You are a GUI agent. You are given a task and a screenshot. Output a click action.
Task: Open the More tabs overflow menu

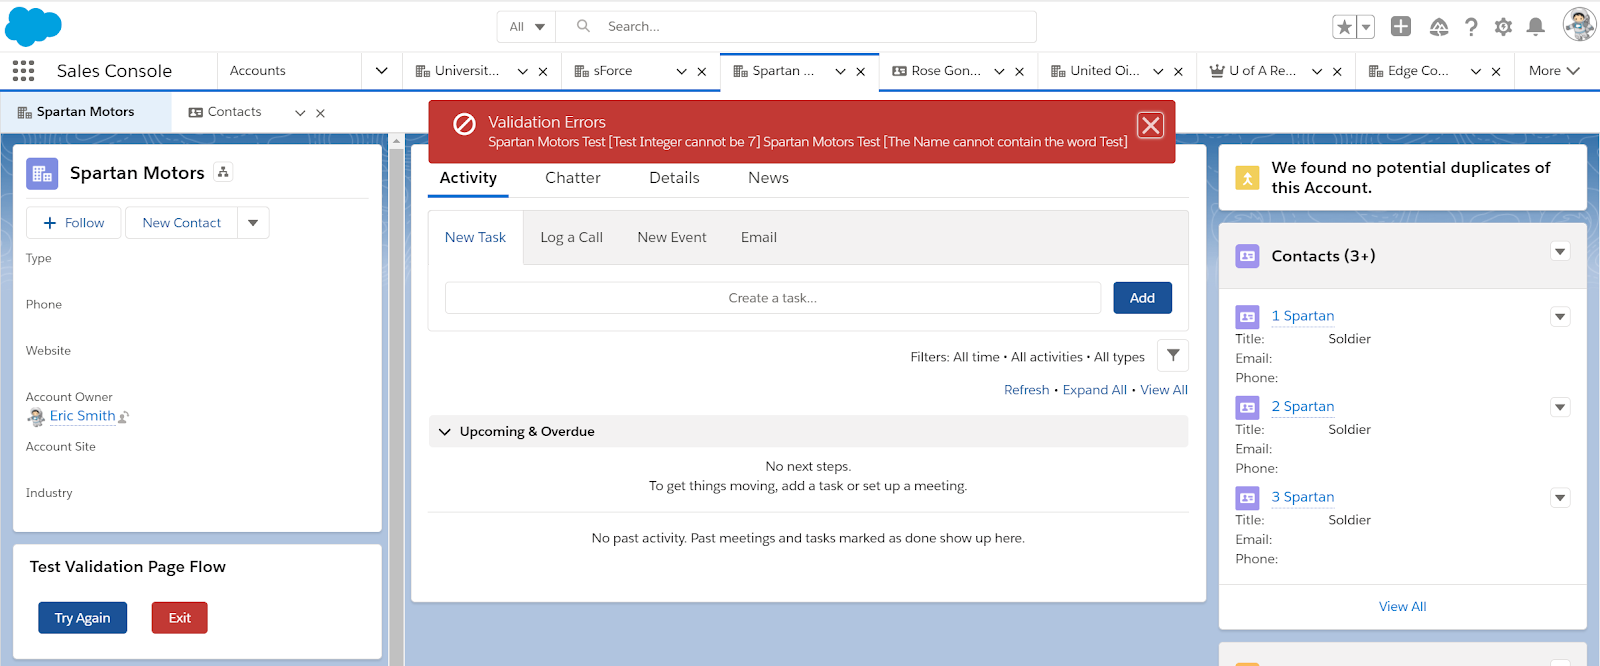[1554, 71]
